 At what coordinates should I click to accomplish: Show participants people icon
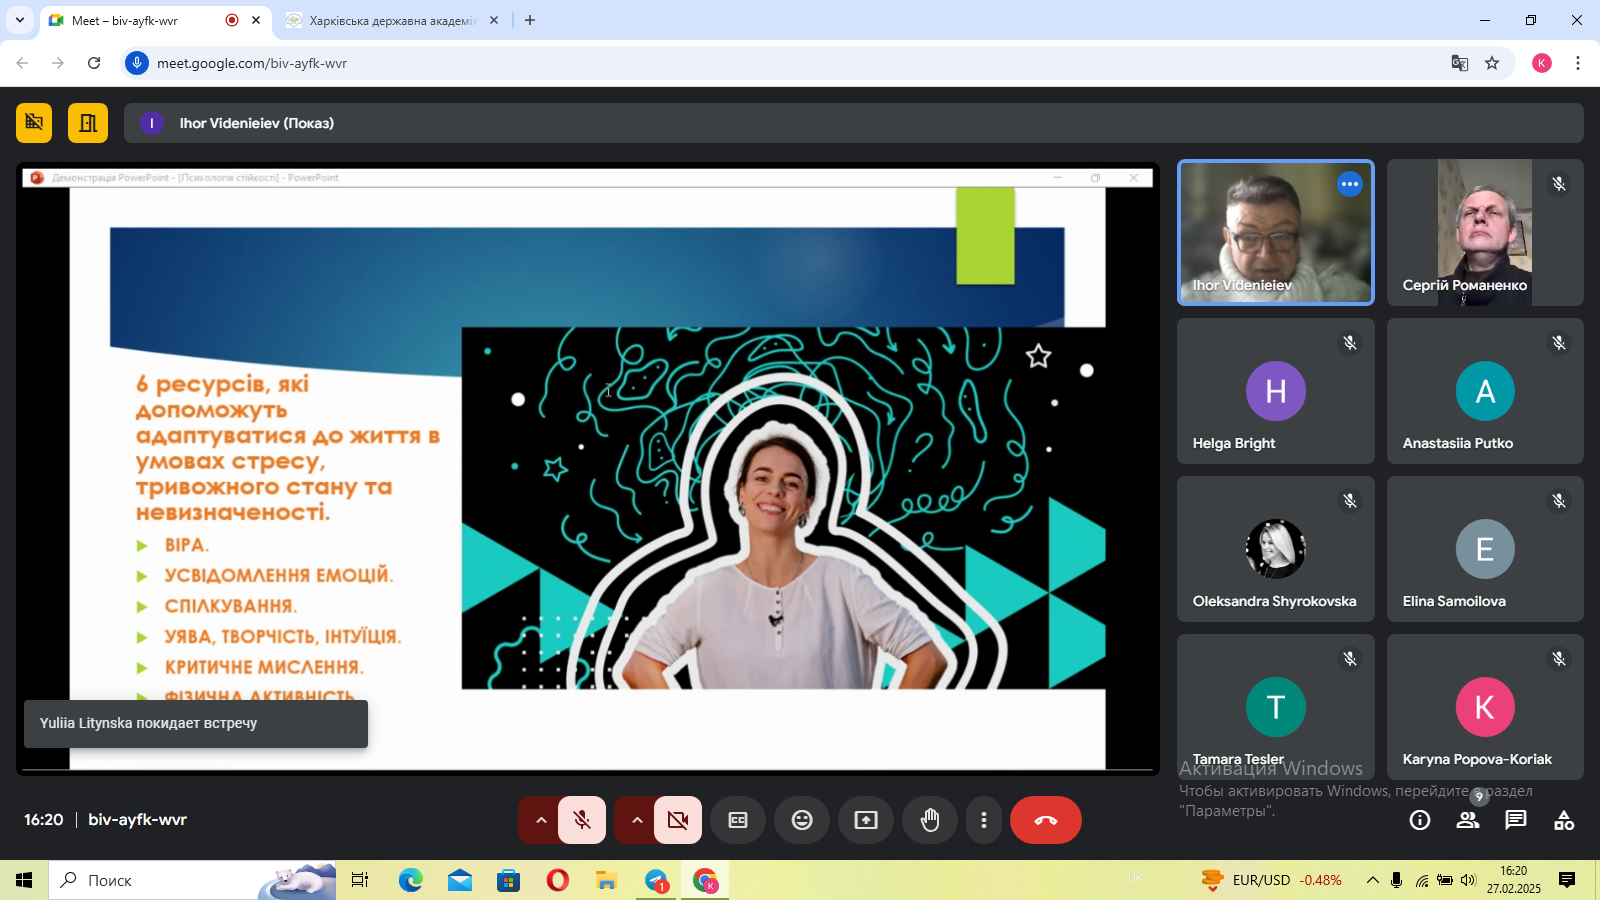click(1468, 820)
